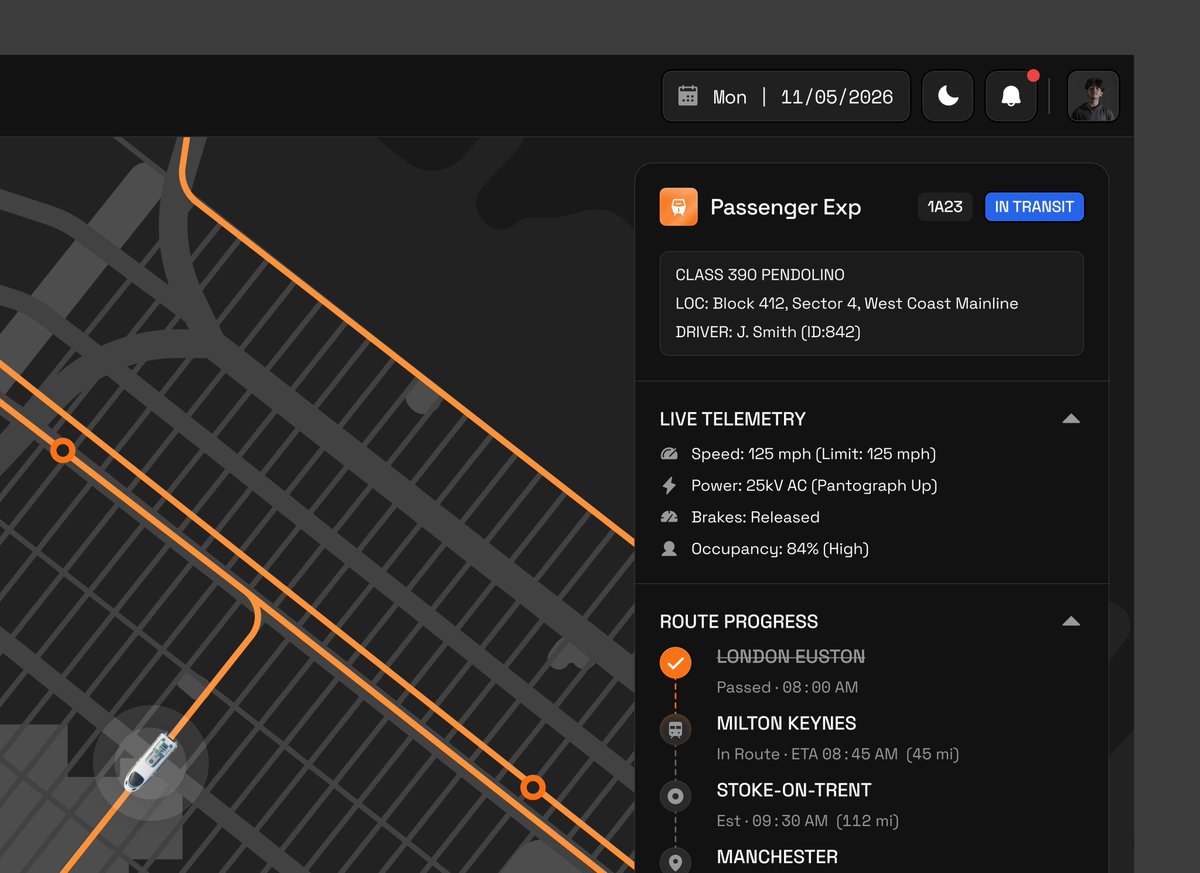This screenshot has height=873, width=1200.
Task: Select the STOKE-ON-TRENT stop
Action: [794, 790]
